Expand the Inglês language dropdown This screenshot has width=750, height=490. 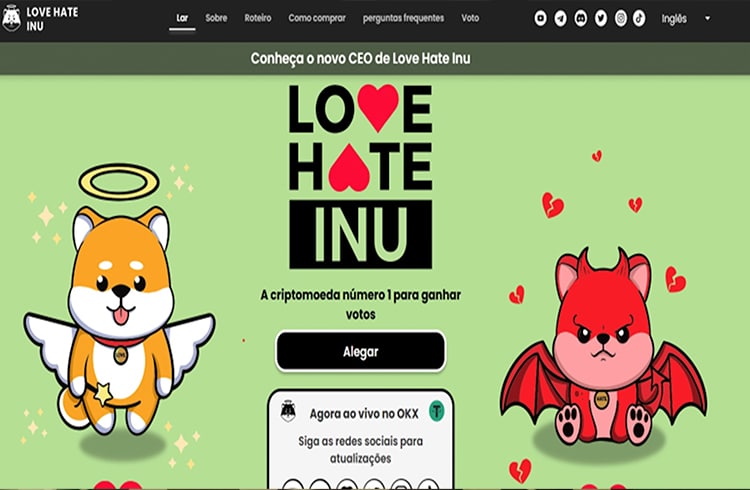(x=685, y=19)
